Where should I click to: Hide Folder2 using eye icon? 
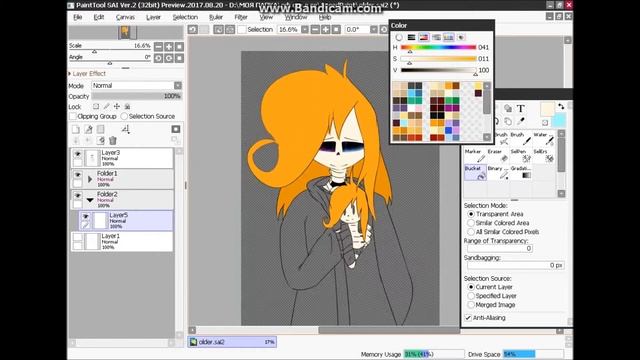click(x=78, y=196)
